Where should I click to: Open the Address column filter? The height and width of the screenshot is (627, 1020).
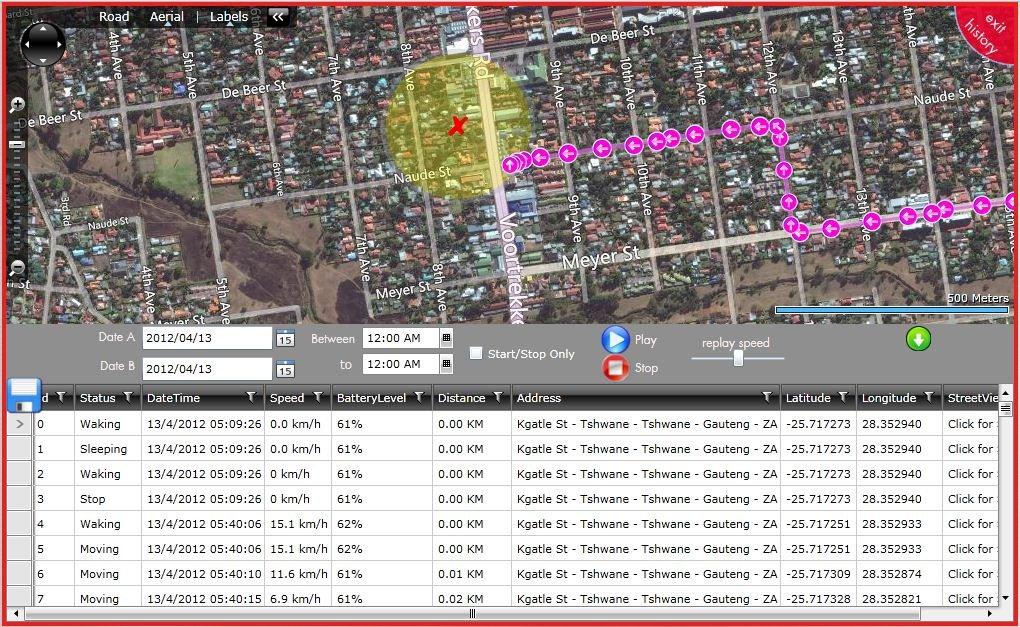coord(766,398)
